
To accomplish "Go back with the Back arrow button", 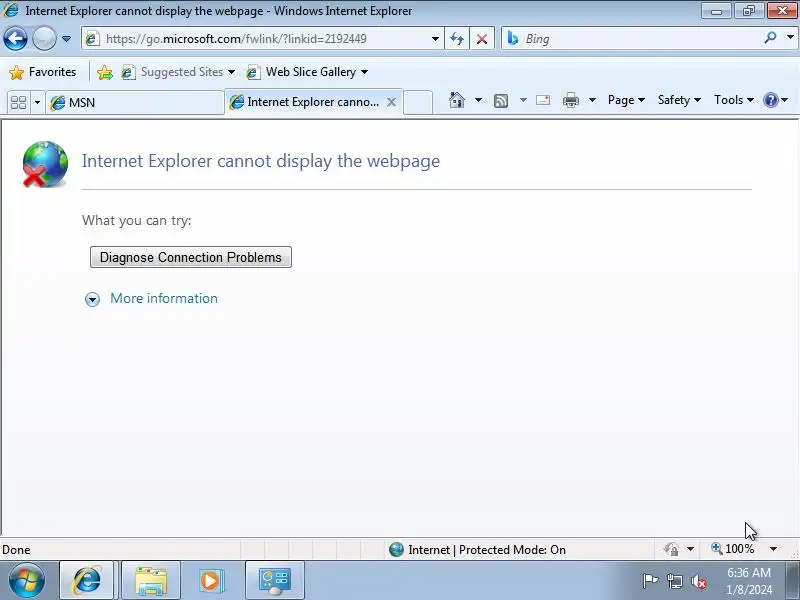I will [x=15, y=39].
